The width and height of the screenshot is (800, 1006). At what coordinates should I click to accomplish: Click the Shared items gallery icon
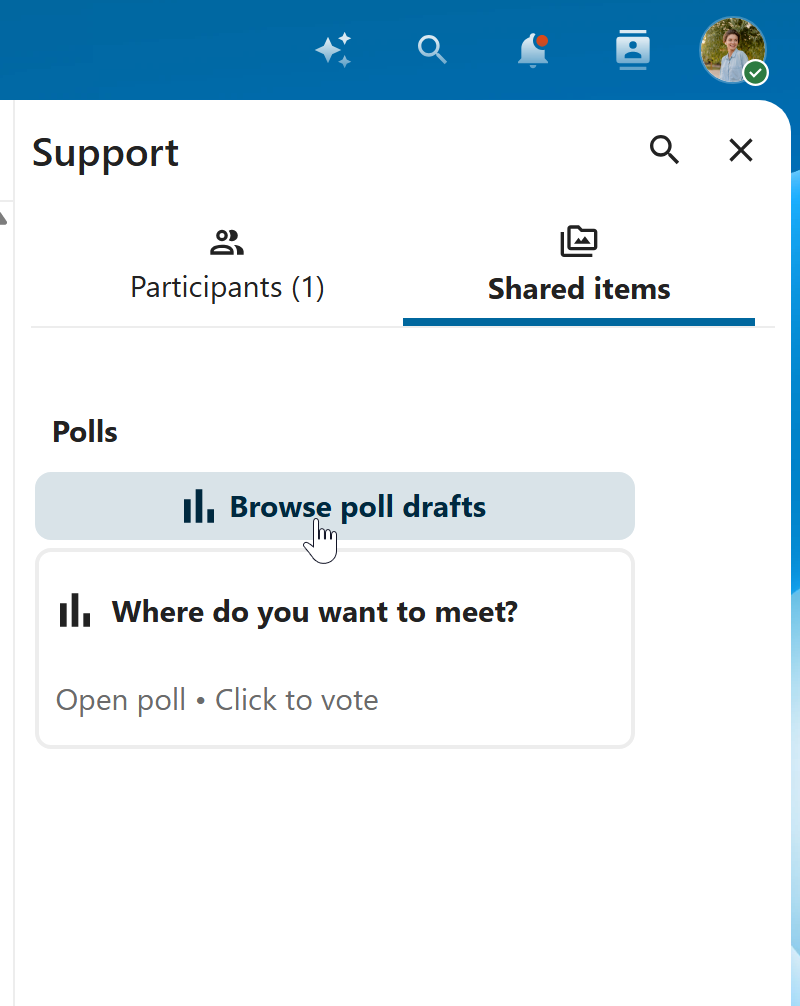(579, 242)
